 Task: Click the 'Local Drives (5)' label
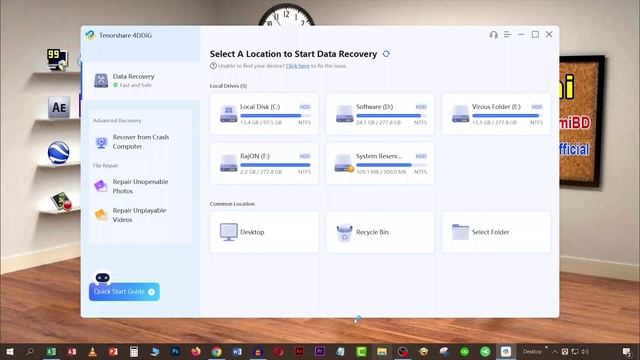[228, 86]
